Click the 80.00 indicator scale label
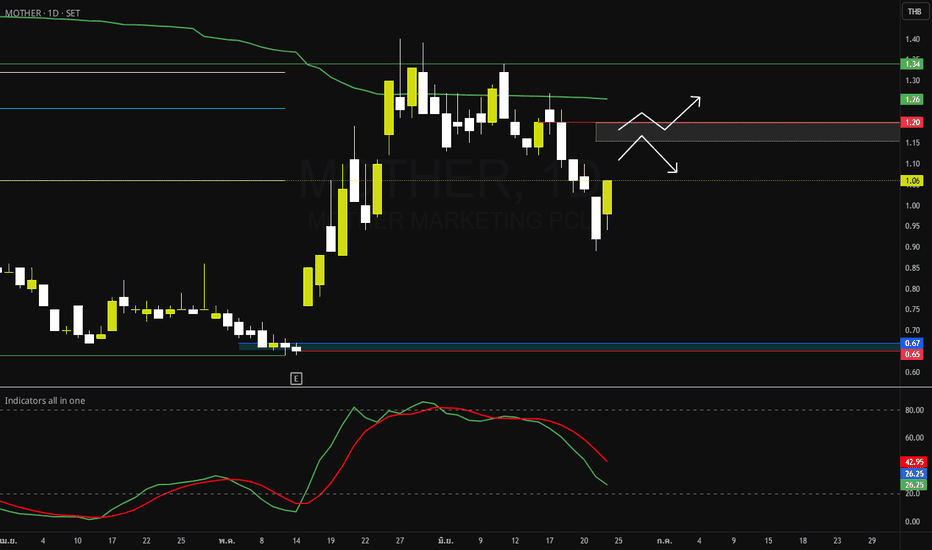932x550 pixels. 914,410
